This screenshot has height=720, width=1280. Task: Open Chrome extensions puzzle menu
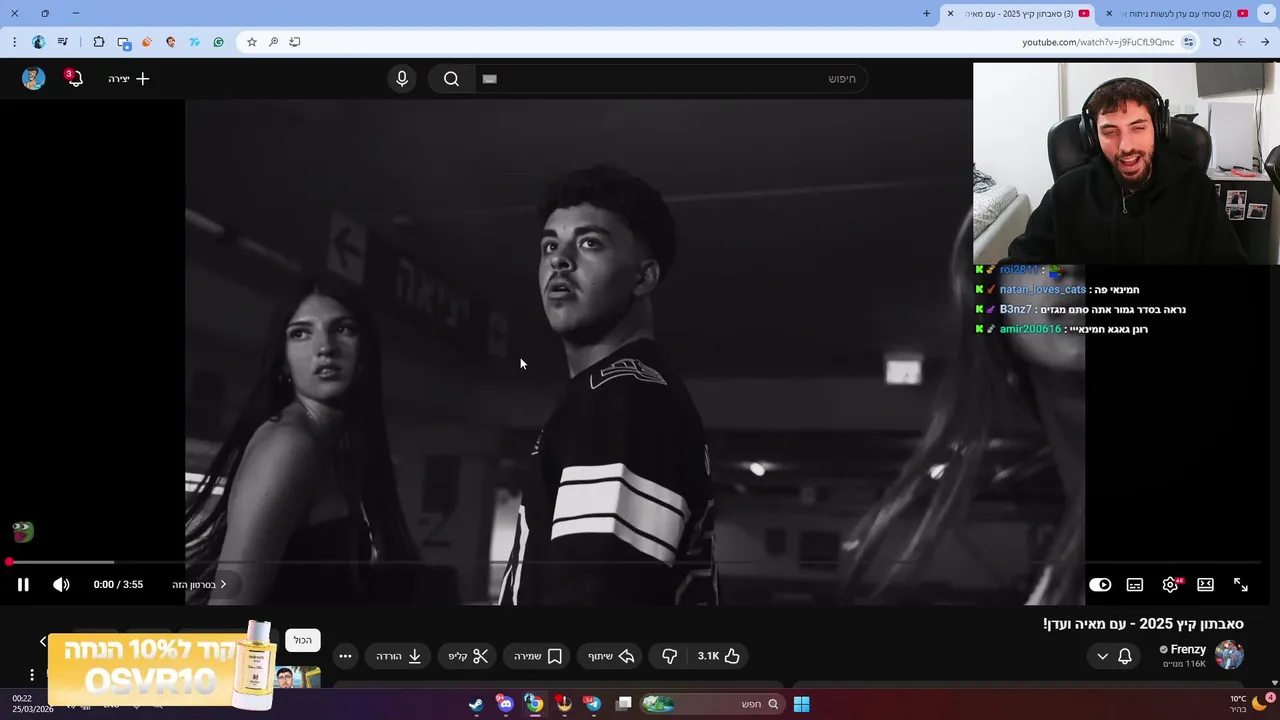pos(99,42)
